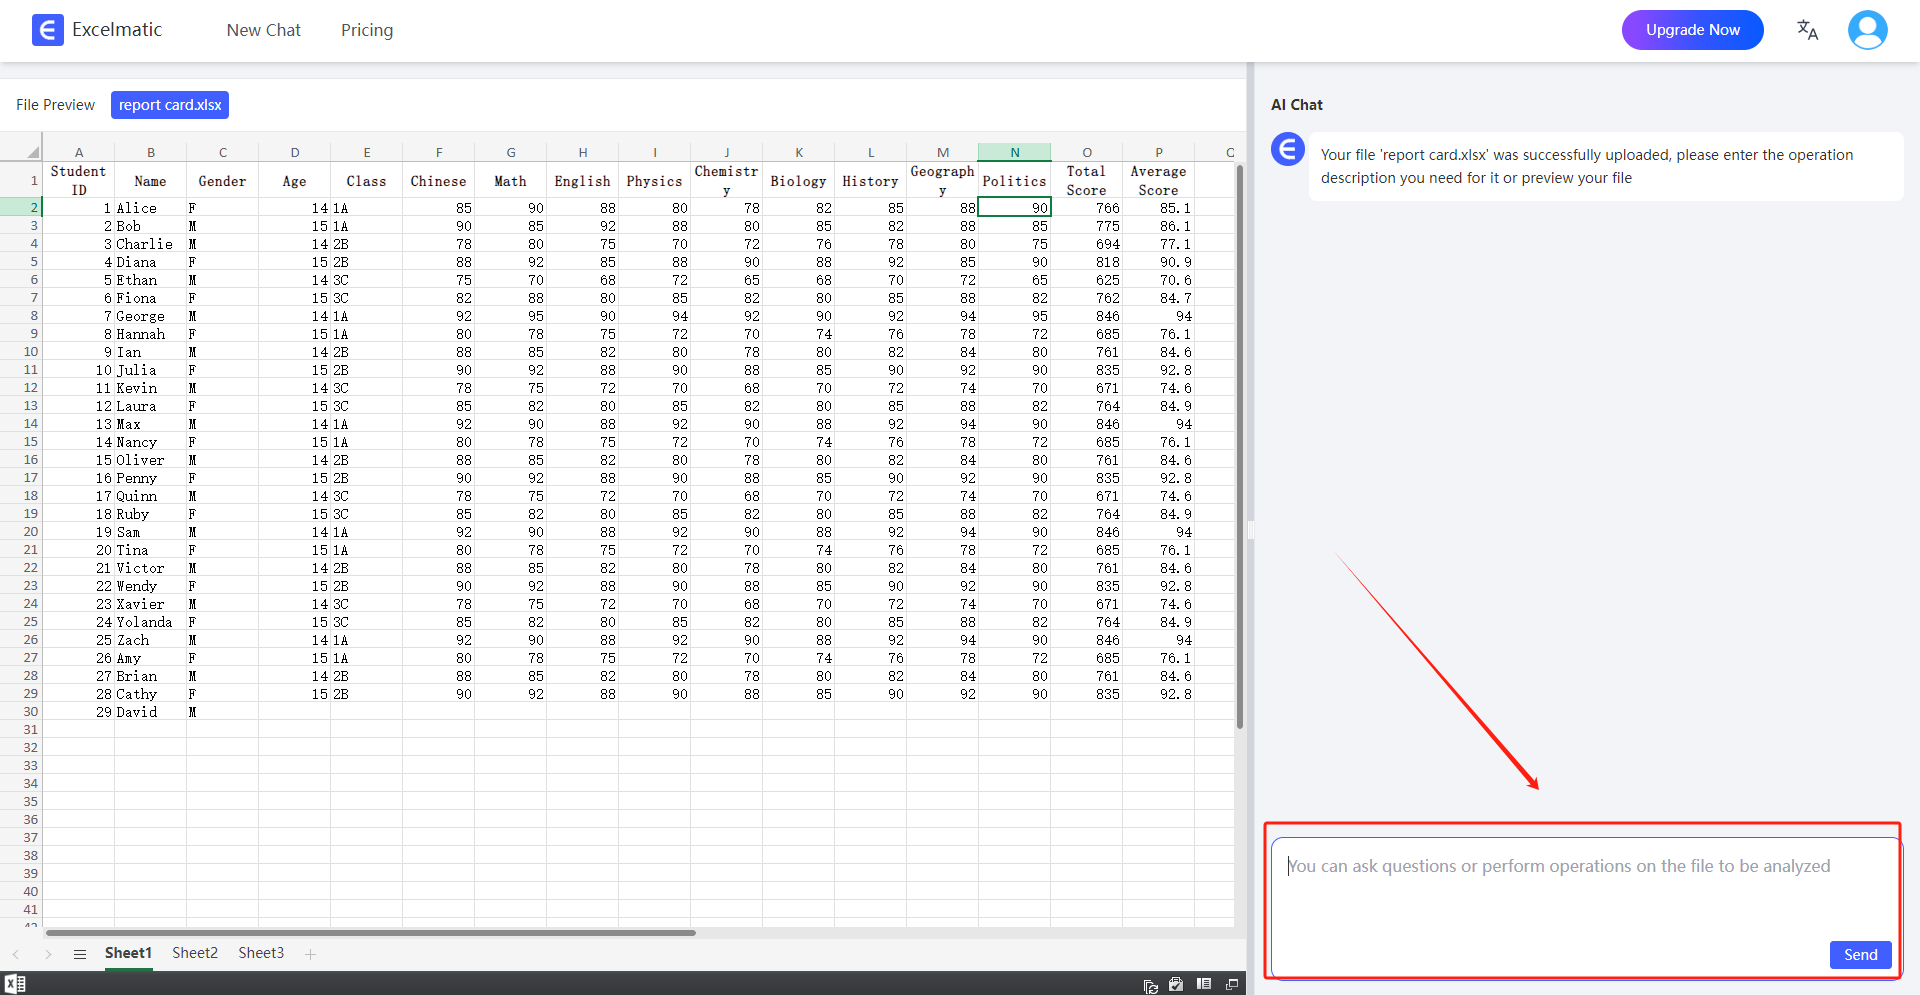Click the Excelmatic logo icon
Image resolution: width=1920 pixels, height=995 pixels.
(47, 30)
